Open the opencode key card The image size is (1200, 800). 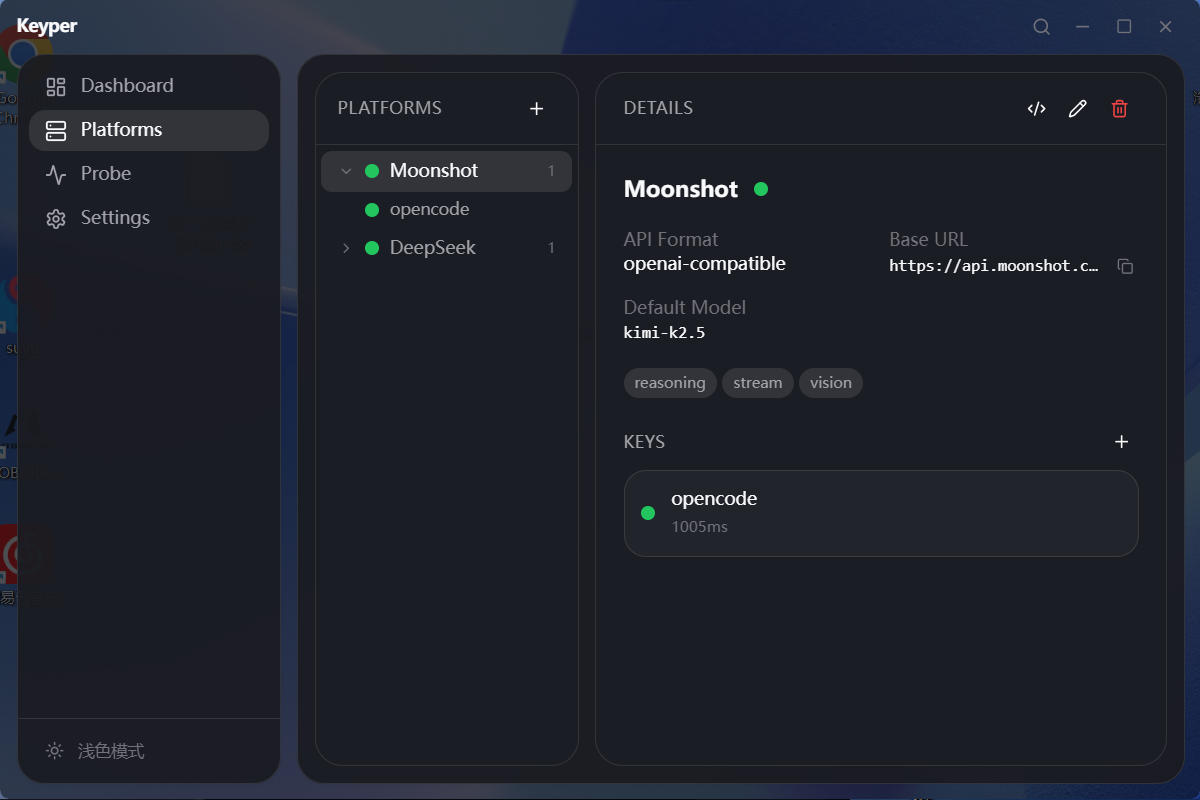pos(881,513)
